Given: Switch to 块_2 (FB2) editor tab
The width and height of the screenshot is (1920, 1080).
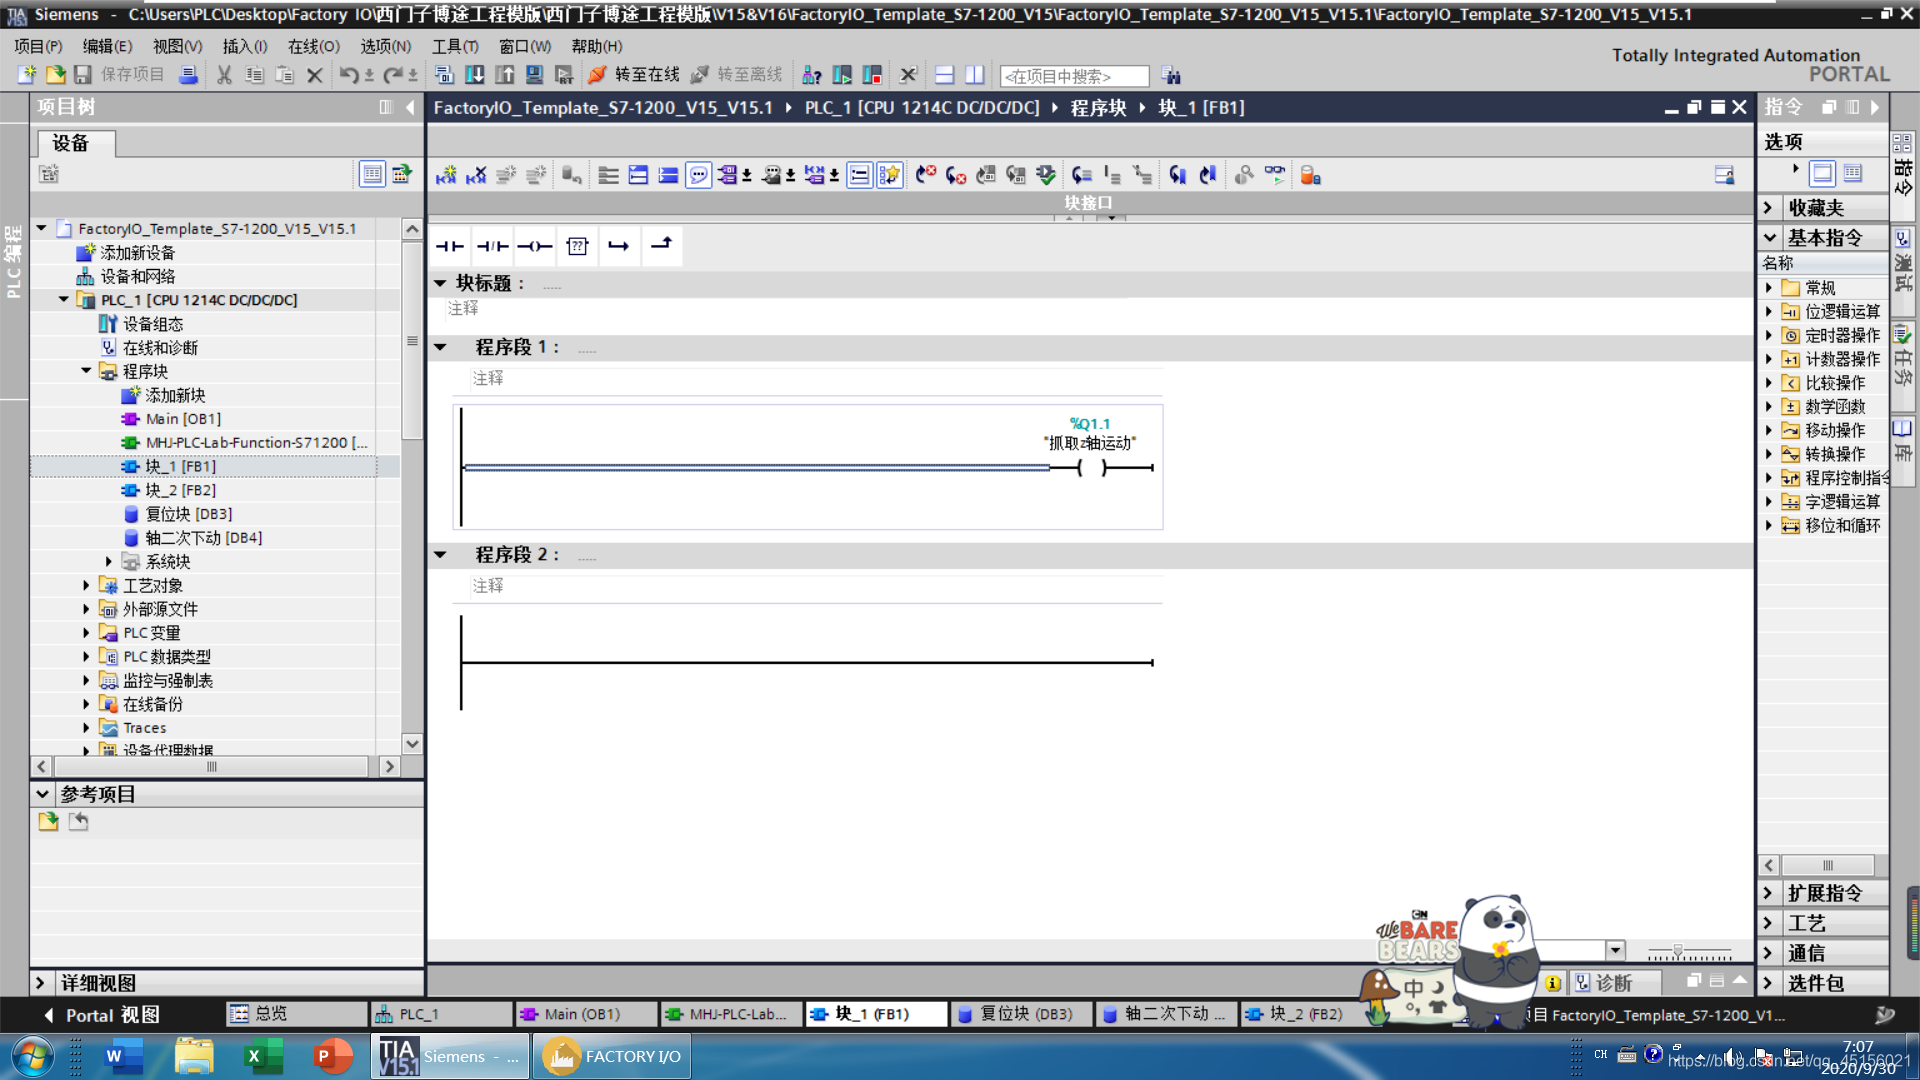Looking at the screenshot, I should tap(1298, 1014).
